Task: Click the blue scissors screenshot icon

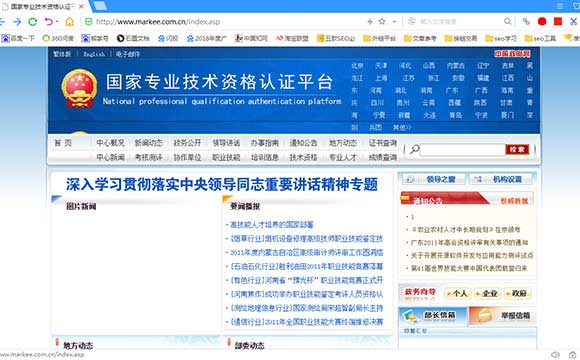Action: pos(574,21)
